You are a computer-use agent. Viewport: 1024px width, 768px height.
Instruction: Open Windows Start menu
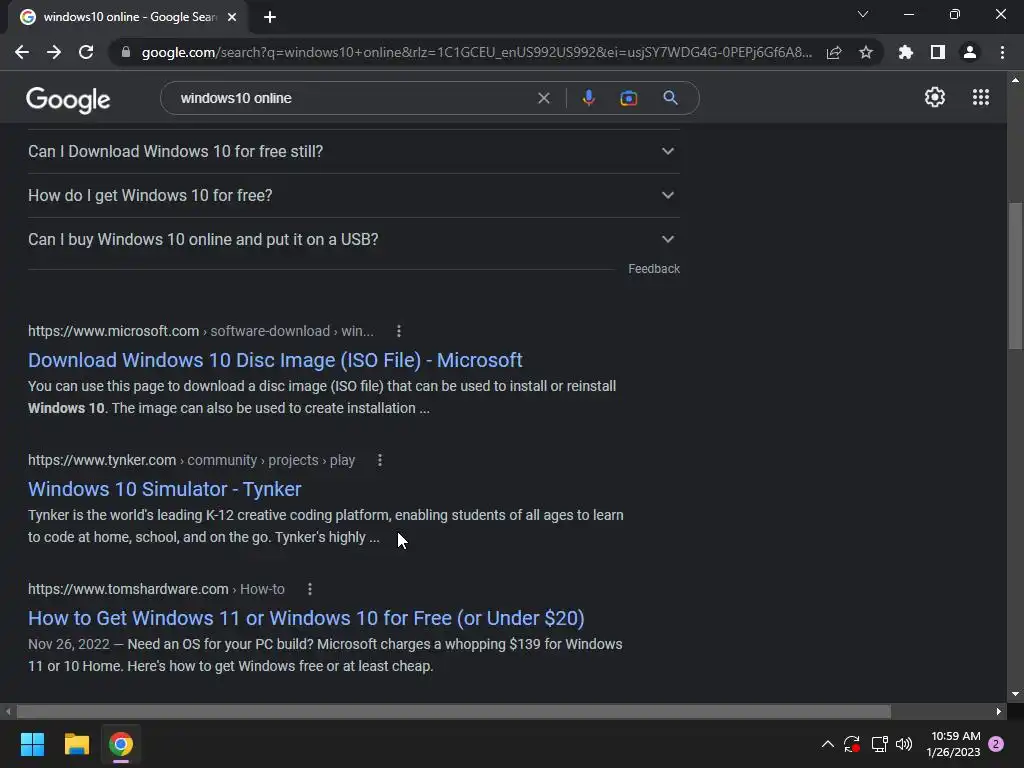pos(32,744)
